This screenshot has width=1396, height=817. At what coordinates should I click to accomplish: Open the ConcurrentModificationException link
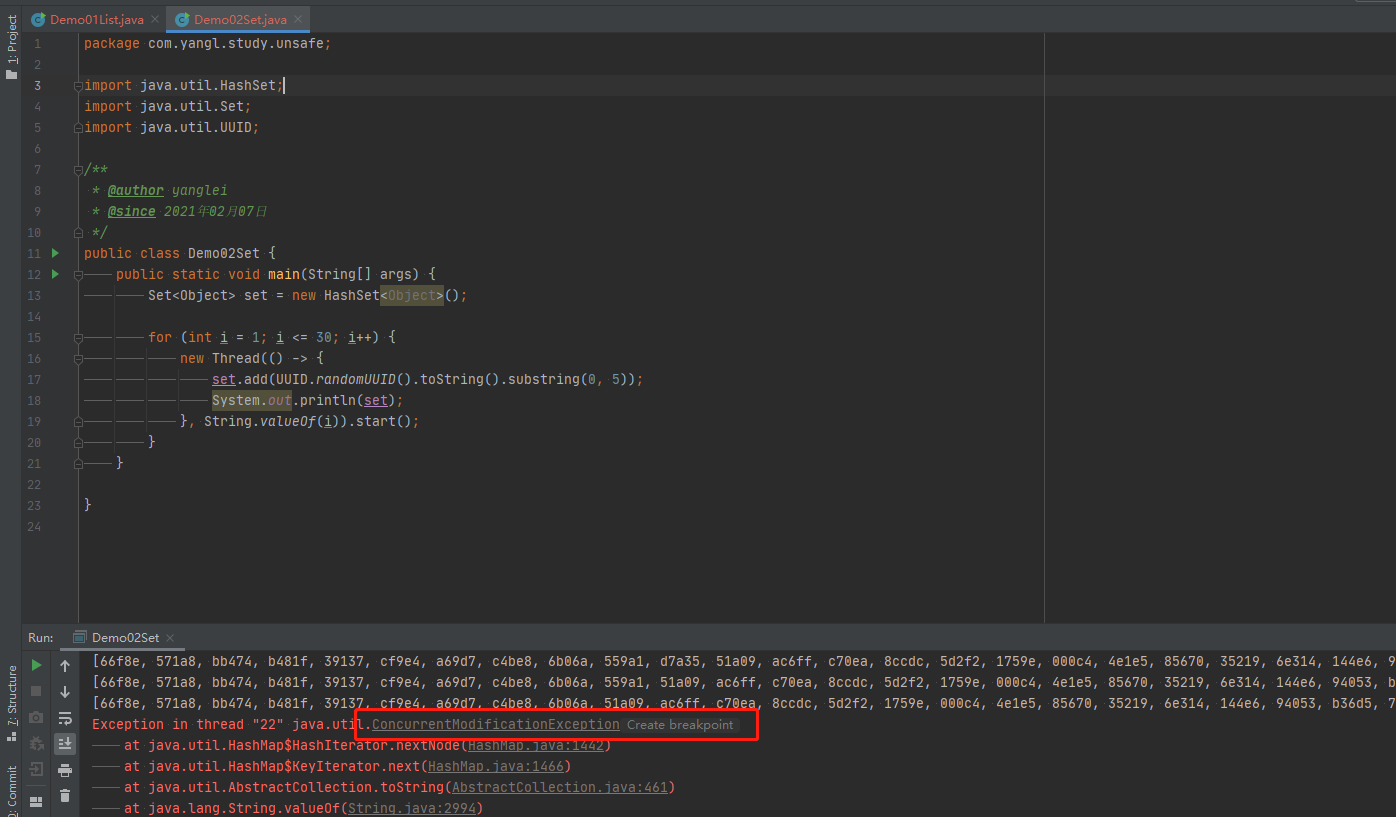(495, 724)
